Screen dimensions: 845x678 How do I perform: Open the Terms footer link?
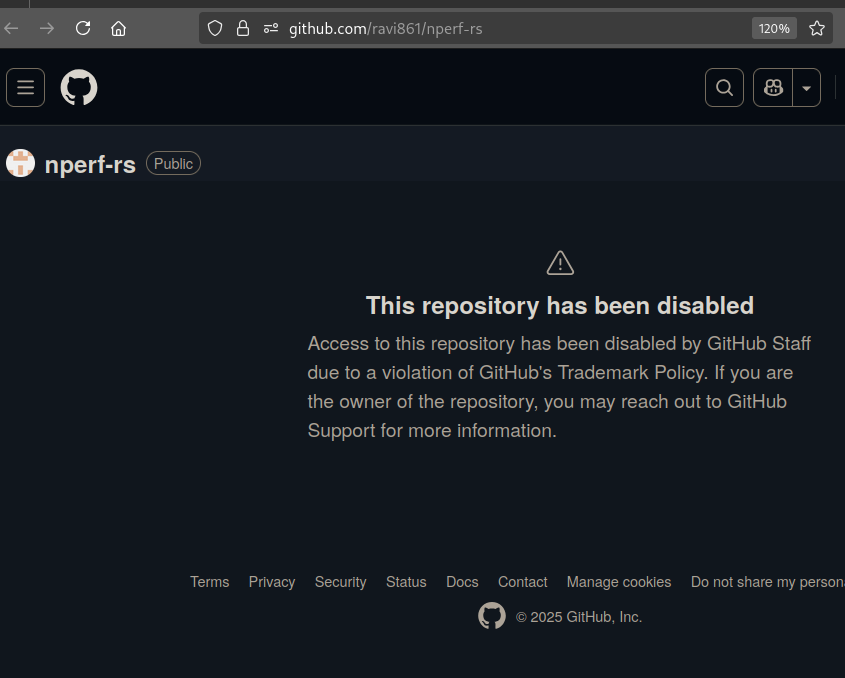(x=210, y=582)
